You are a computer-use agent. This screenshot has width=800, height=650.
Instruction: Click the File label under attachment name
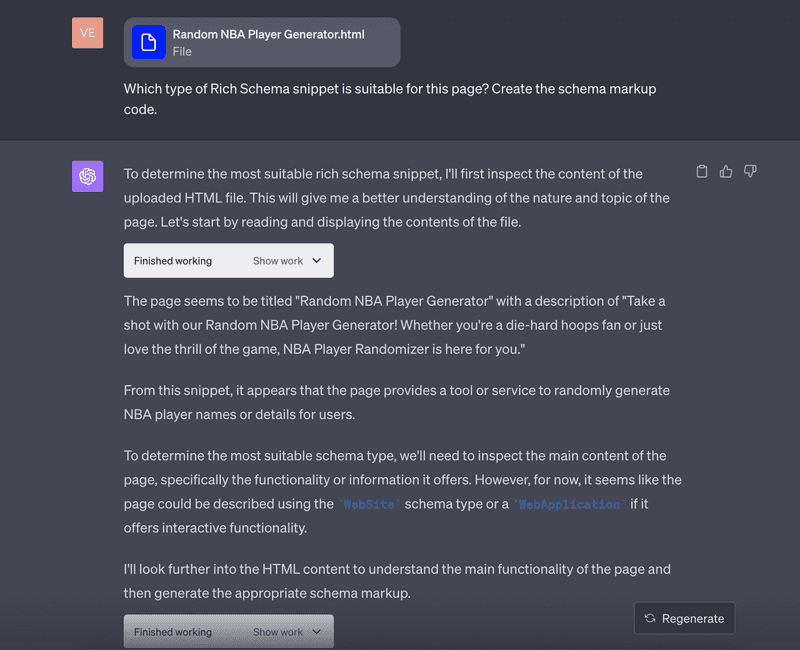[x=182, y=52]
